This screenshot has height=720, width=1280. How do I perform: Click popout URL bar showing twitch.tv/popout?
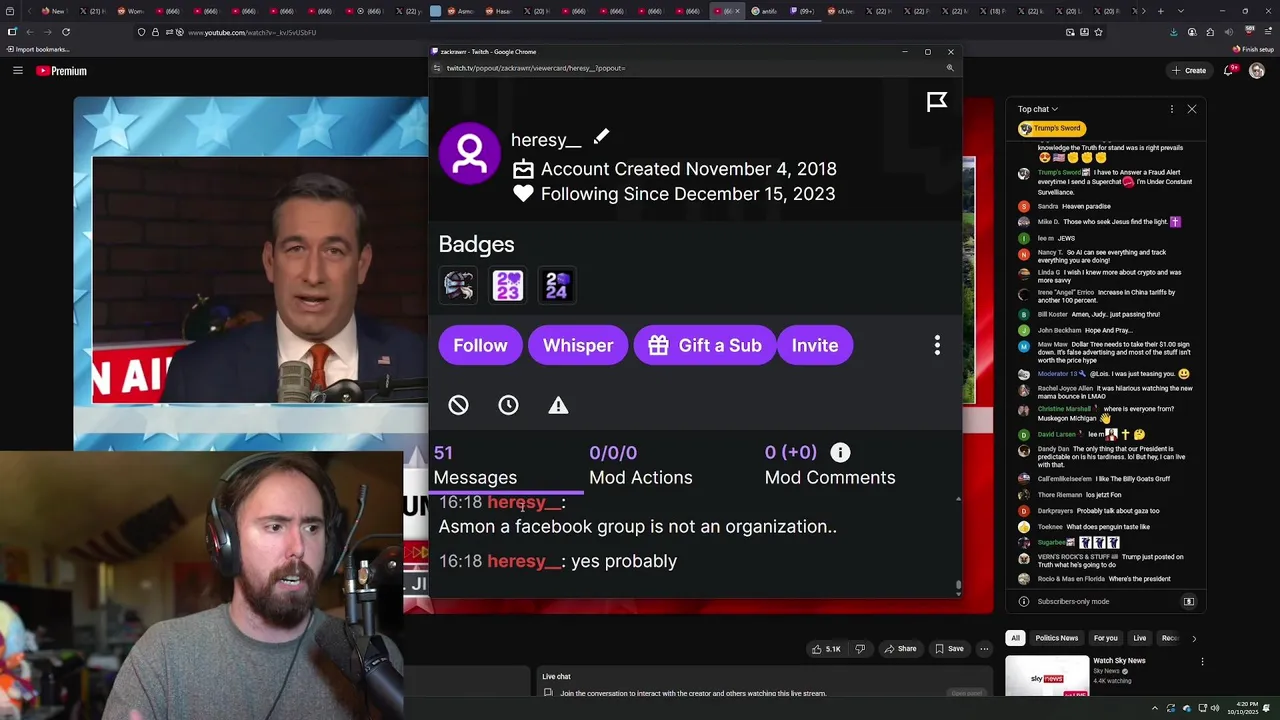pyautogui.click(x=535, y=68)
